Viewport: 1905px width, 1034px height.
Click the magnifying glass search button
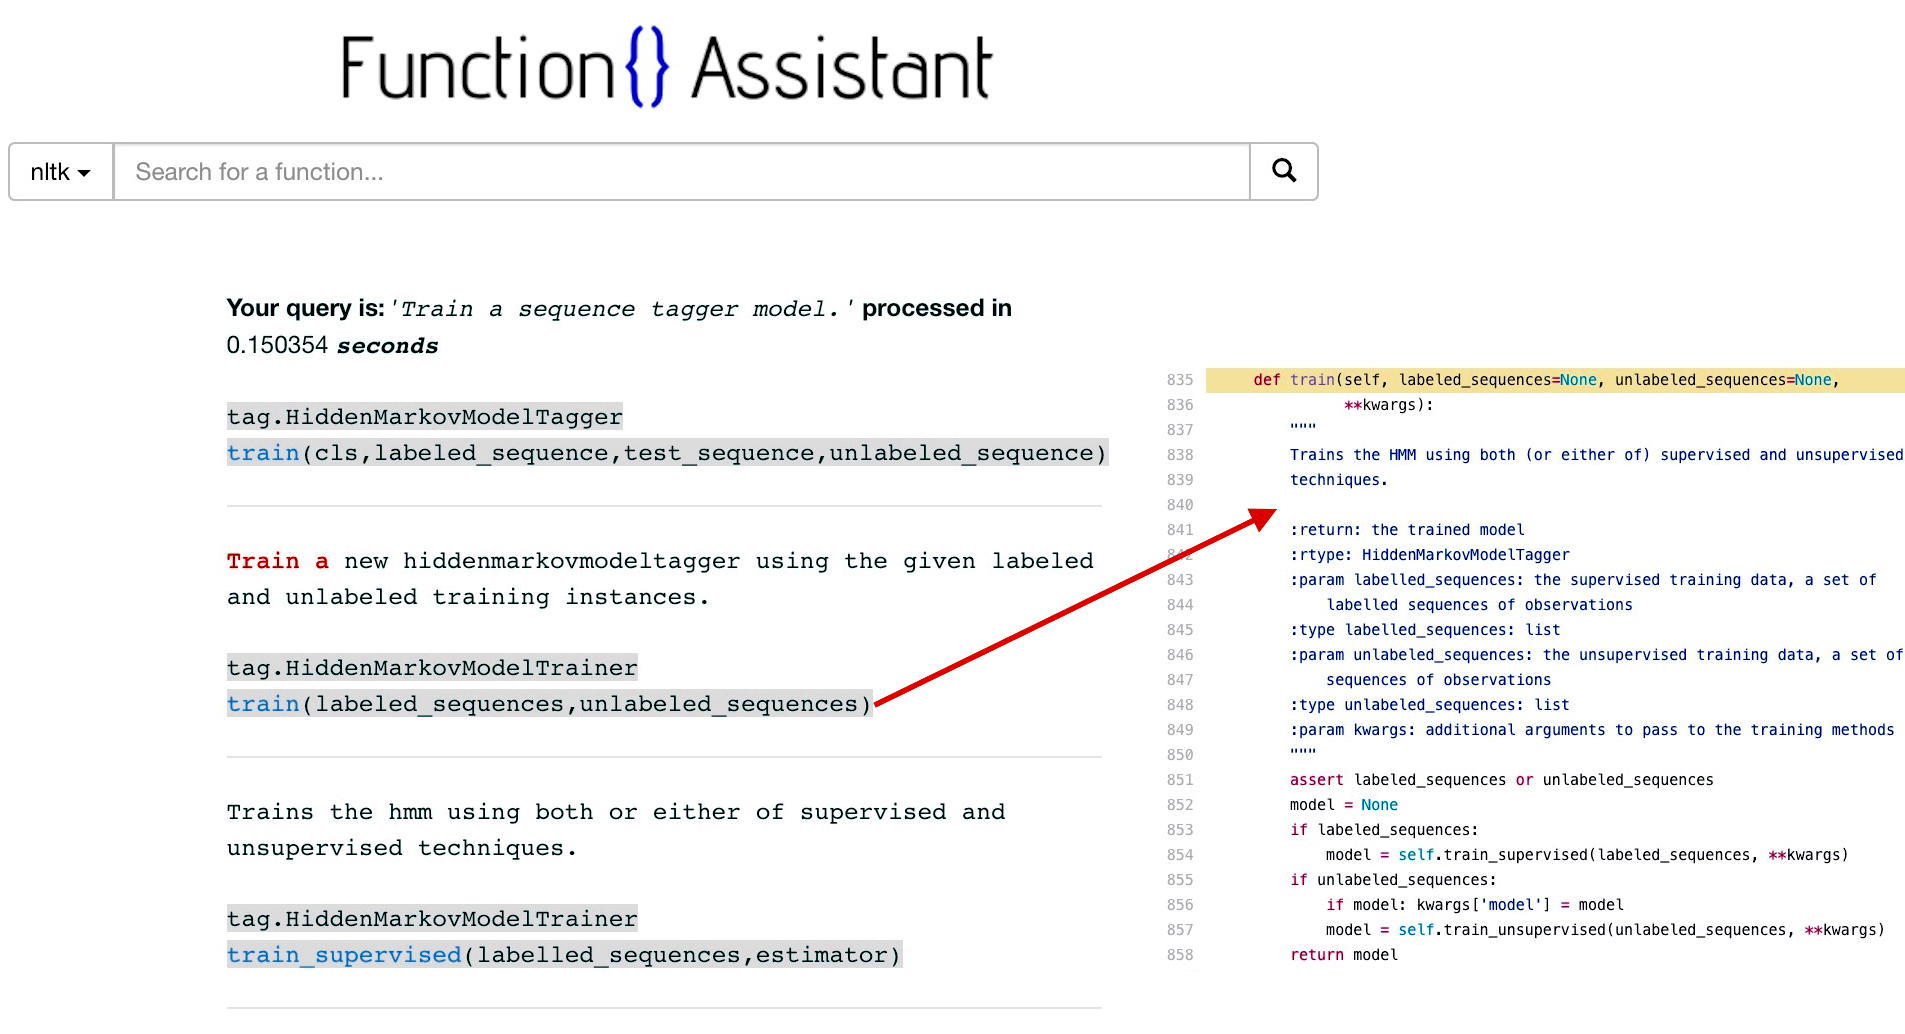(x=1284, y=172)
